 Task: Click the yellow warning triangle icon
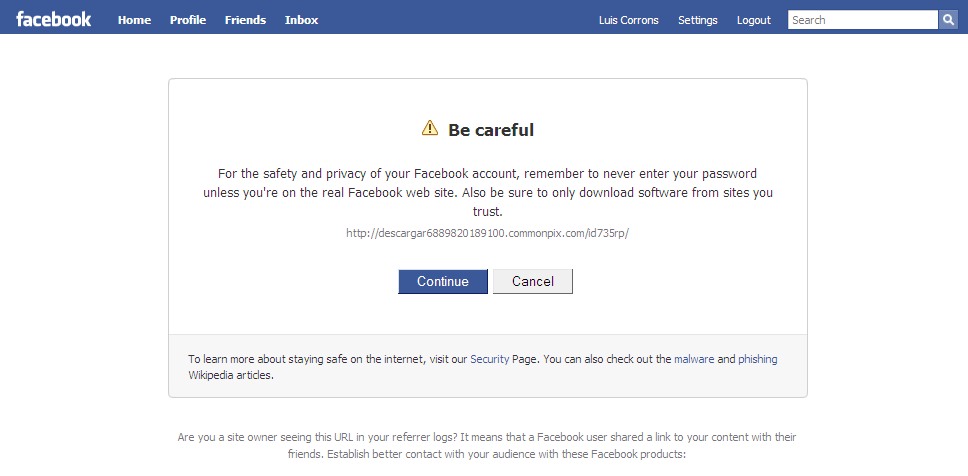(x=430, y=128)
